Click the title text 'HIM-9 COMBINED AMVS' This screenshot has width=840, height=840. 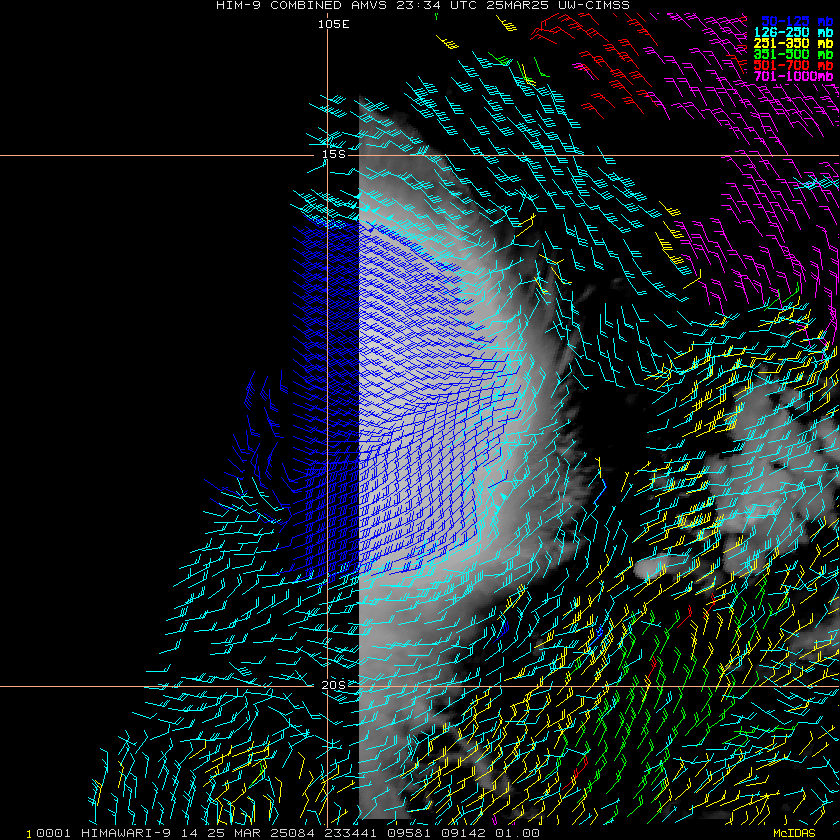[x=302, y=5]
